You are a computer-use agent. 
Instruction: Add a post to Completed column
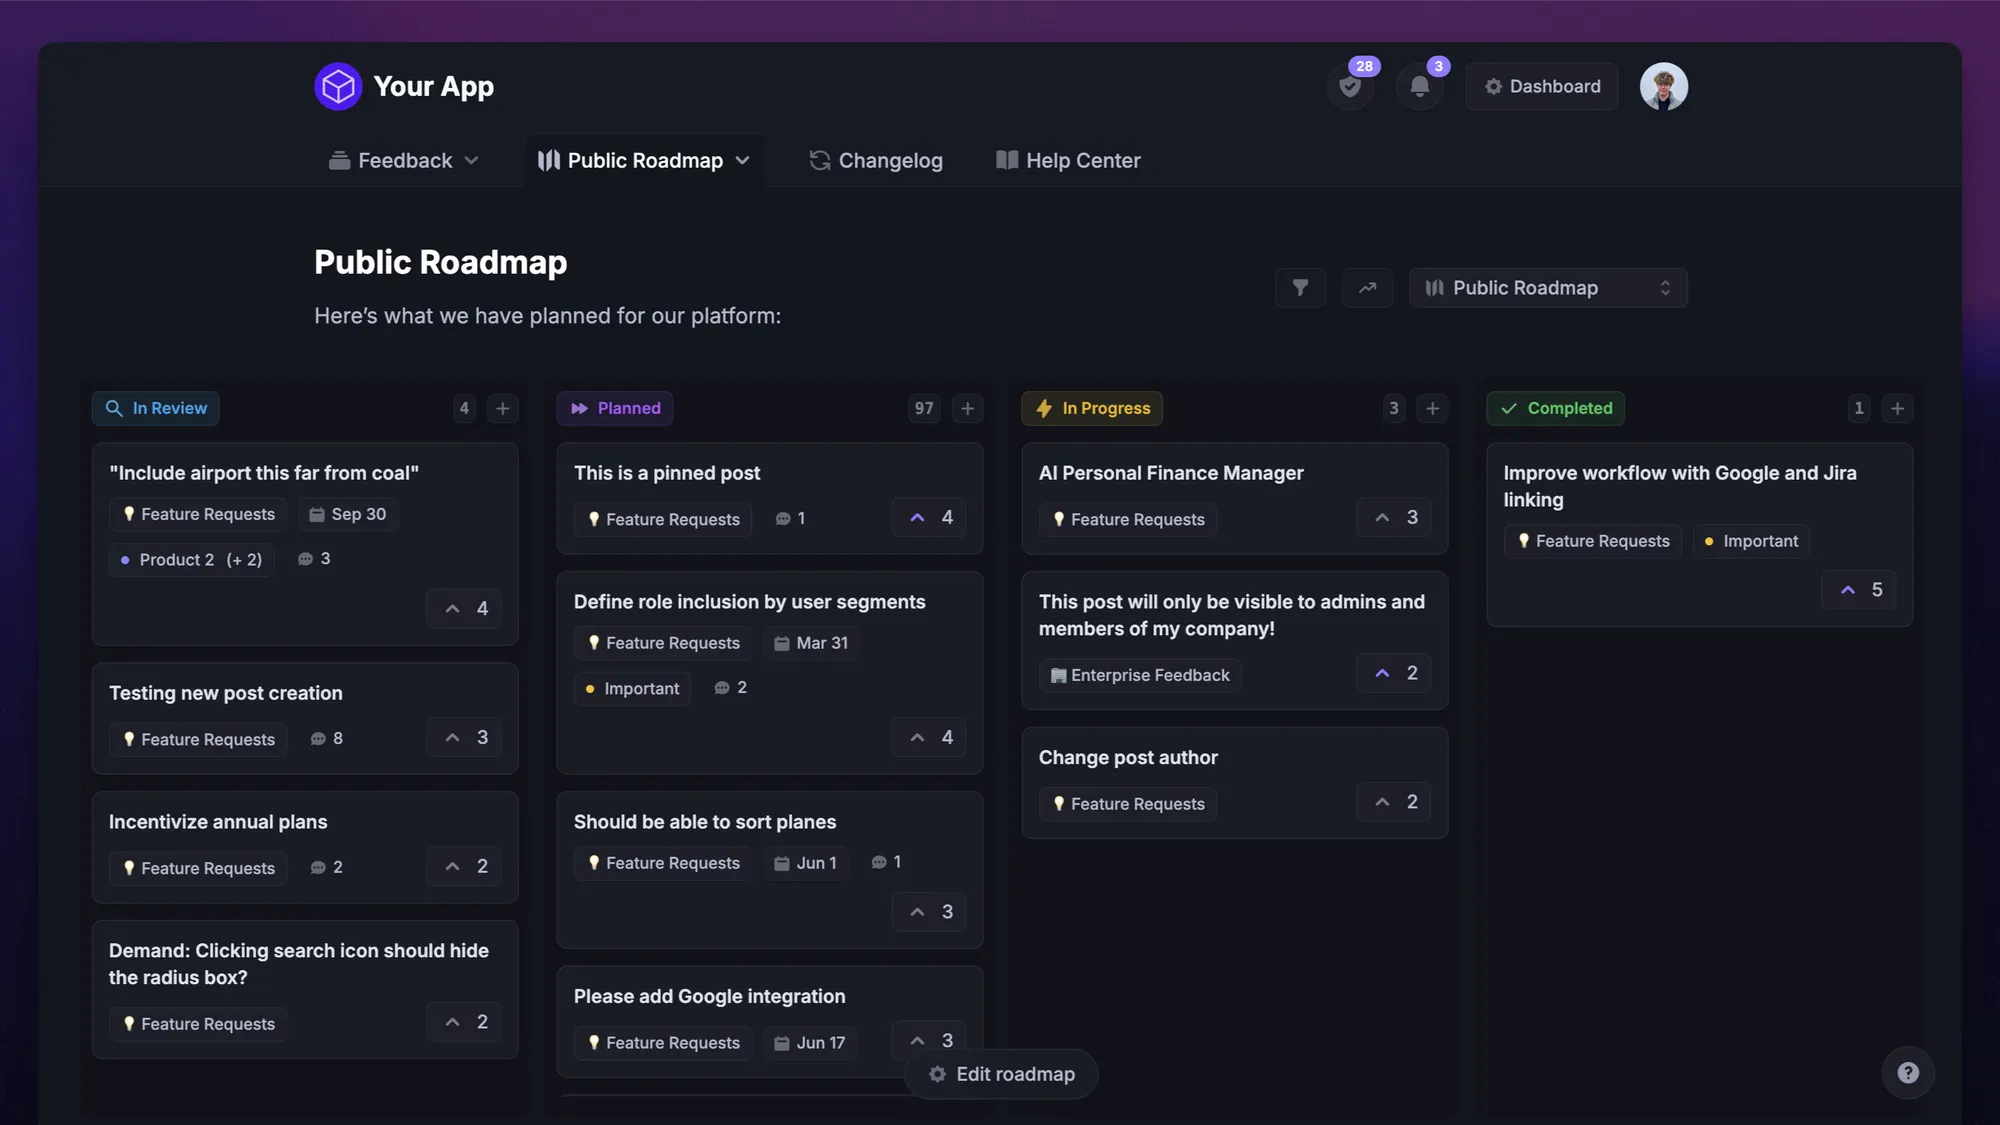(1897, 408)
